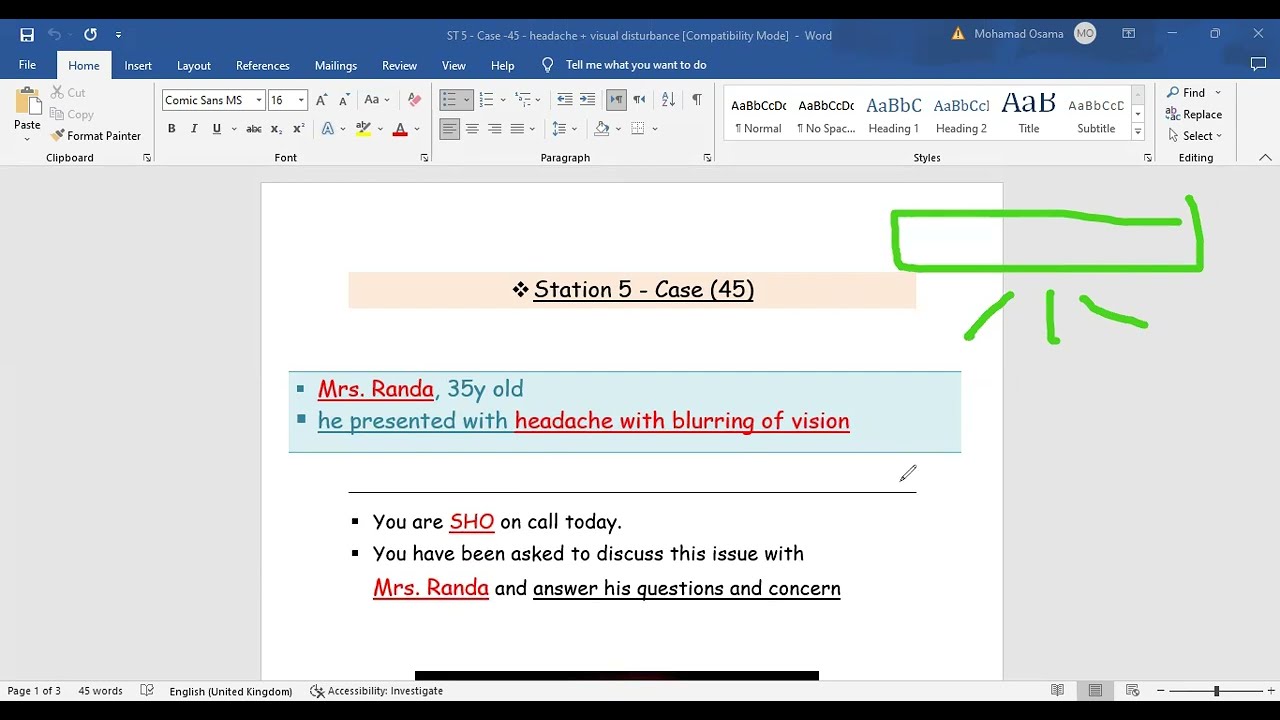Open Comments via the speech bubble icon
The width and height of the screenshot is (1280, 720).
point(1258,65)
